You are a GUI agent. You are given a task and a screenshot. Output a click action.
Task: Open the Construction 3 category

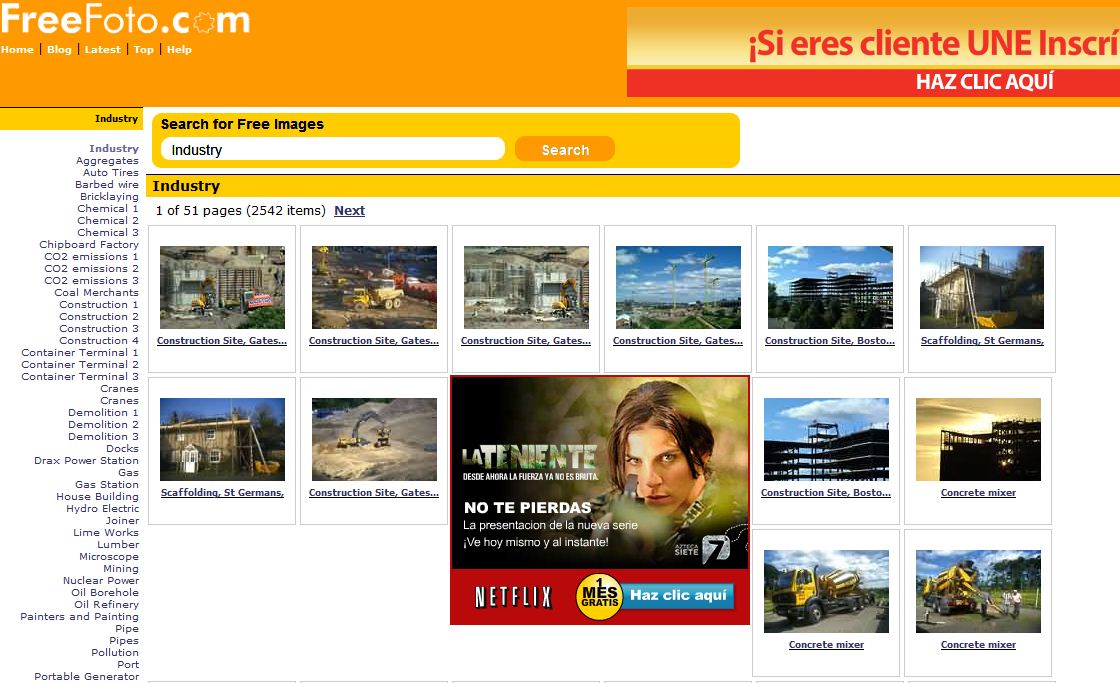coord(99,329)
